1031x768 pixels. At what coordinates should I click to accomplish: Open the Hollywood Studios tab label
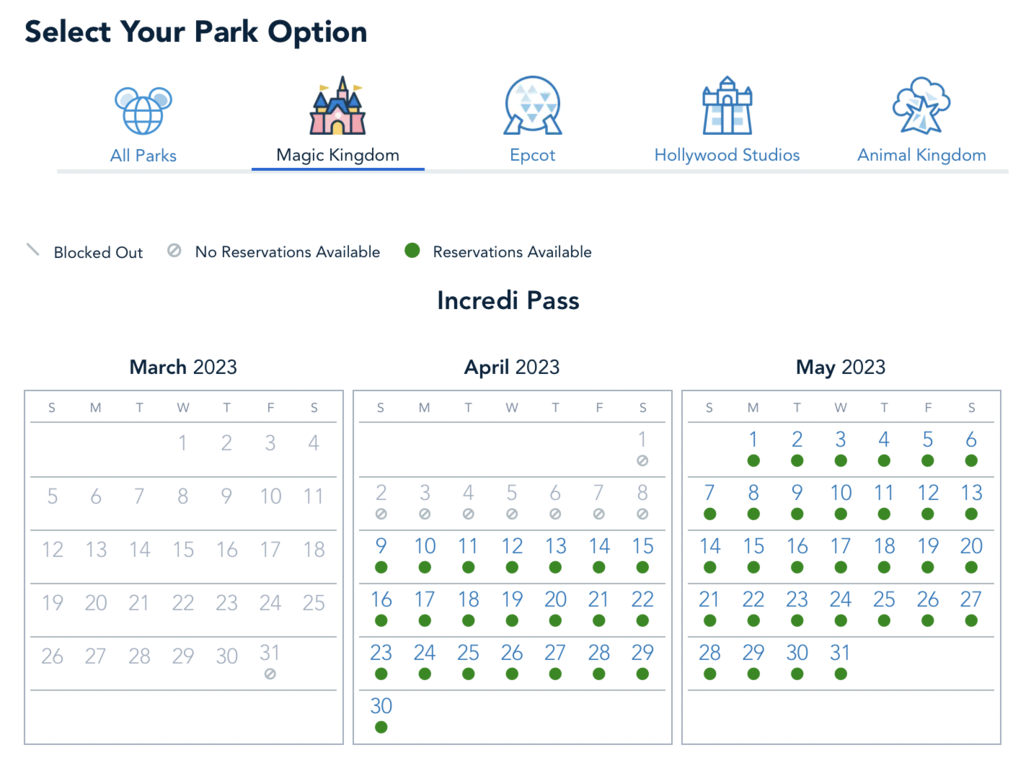(x=727, y=155)
